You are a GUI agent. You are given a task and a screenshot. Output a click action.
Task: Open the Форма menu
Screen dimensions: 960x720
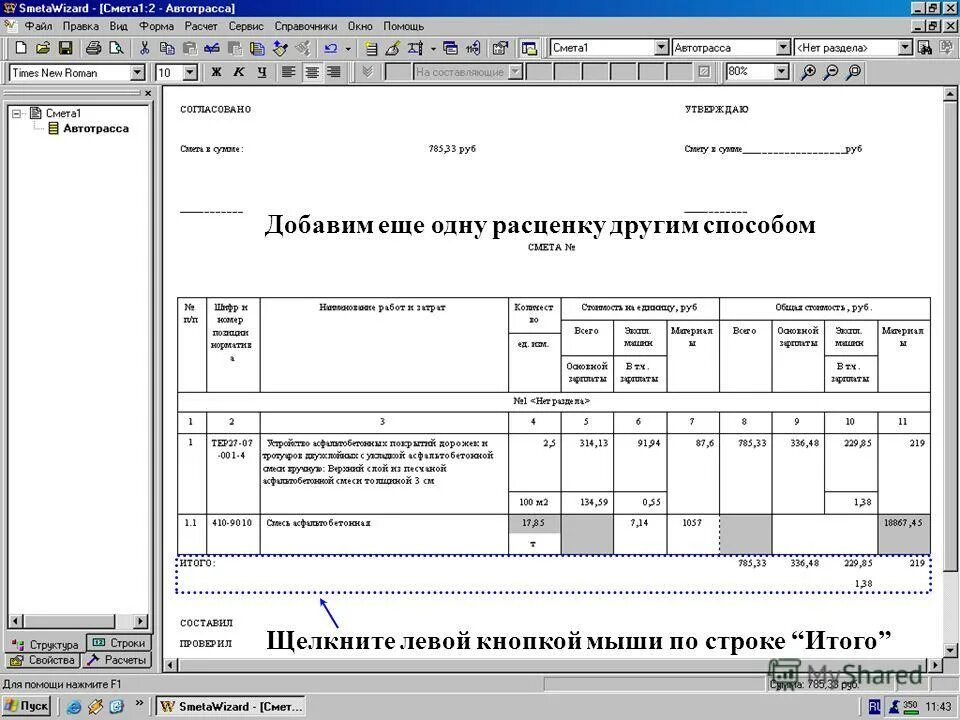156,26
